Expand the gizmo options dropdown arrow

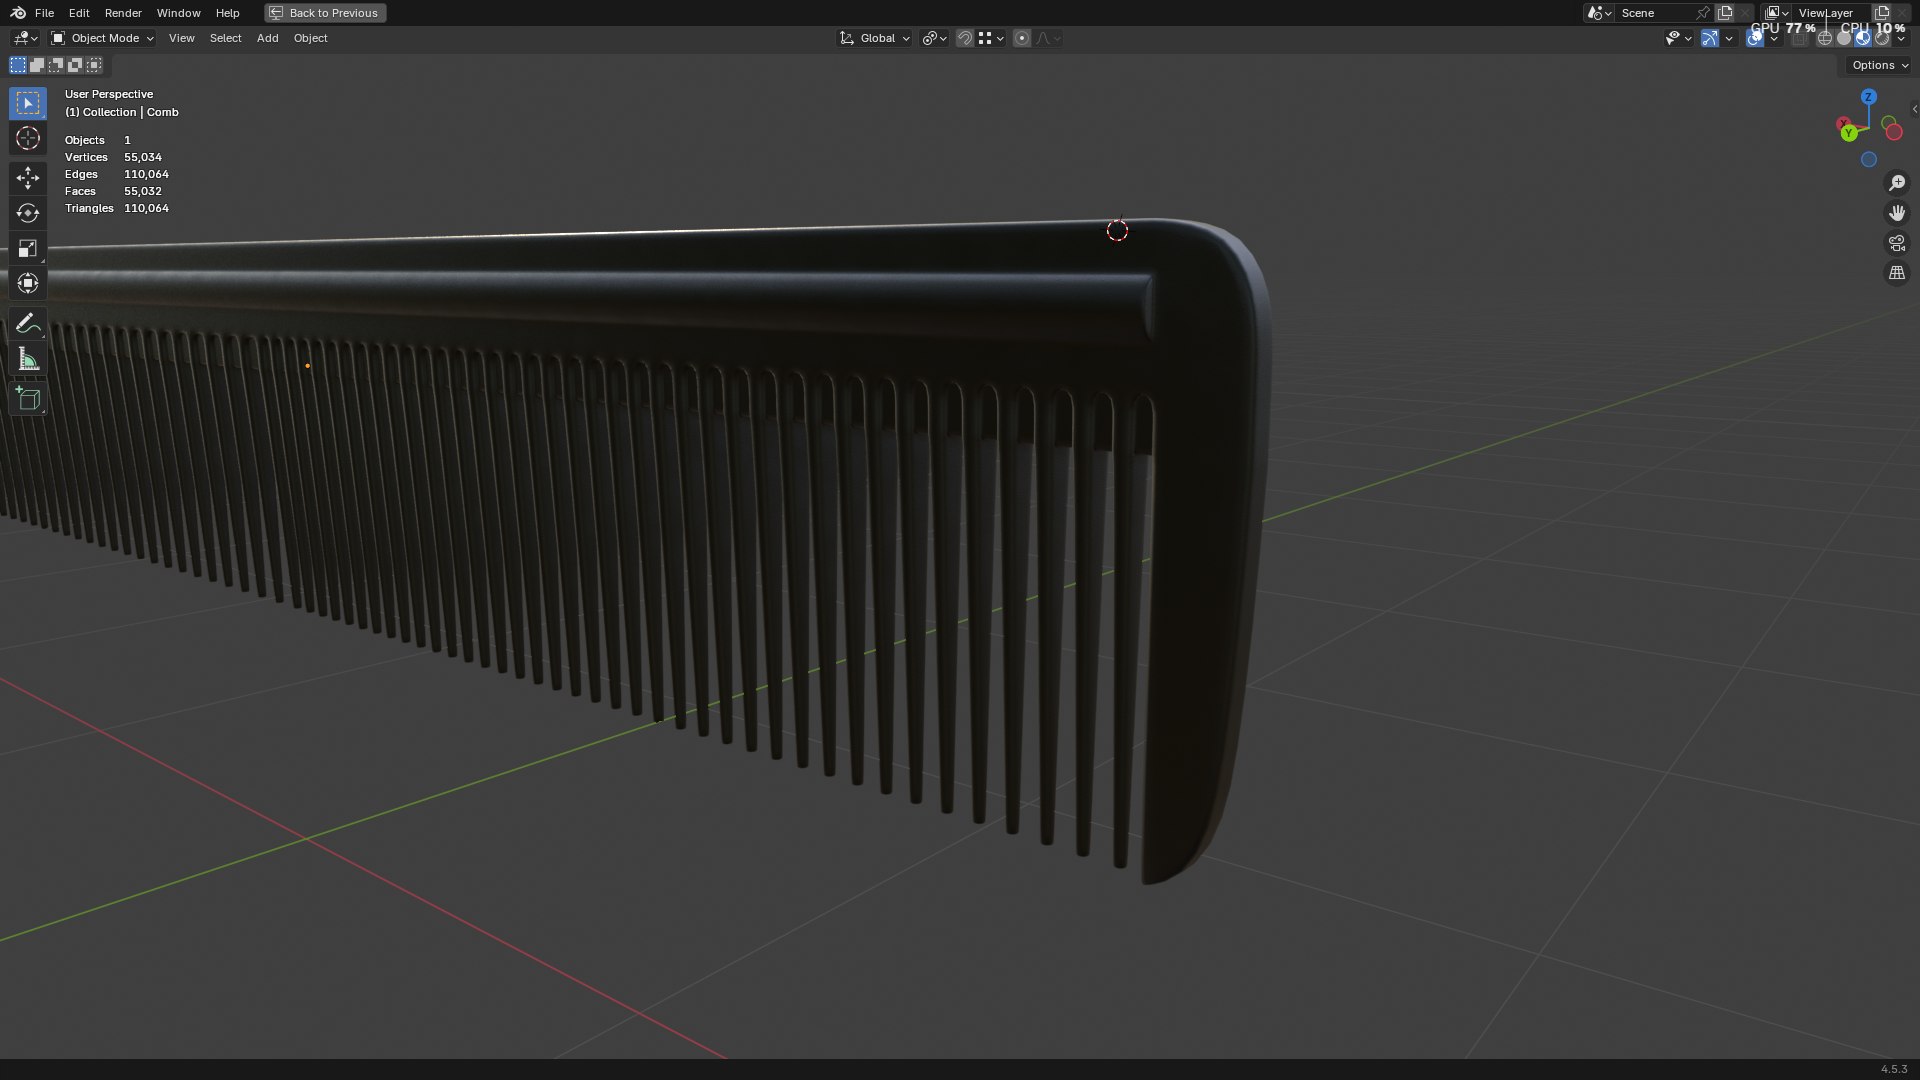1729,38
